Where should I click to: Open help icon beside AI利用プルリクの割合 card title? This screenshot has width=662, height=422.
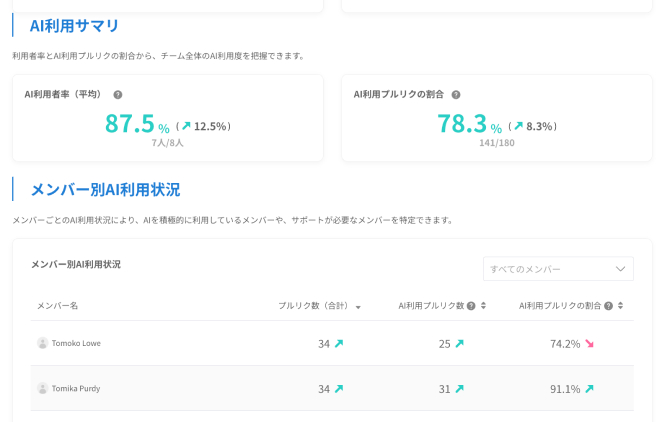pyautogui.click(x=456, y=95)
